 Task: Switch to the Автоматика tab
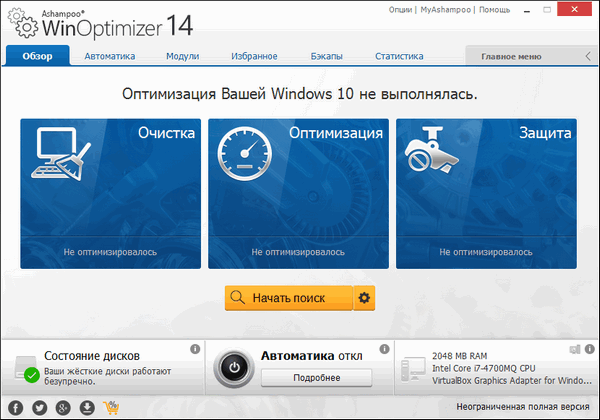click(110, 56)
